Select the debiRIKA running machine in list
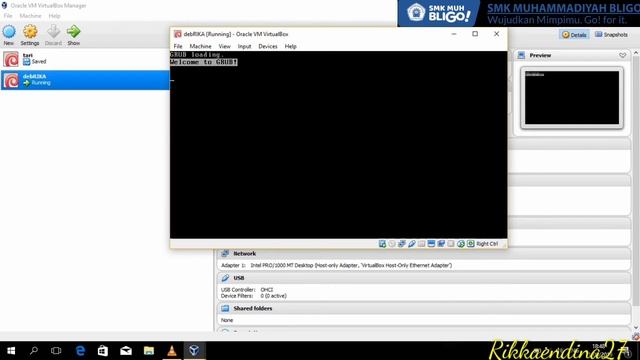Viewport: 640px width, 360px height. point(85,80)
